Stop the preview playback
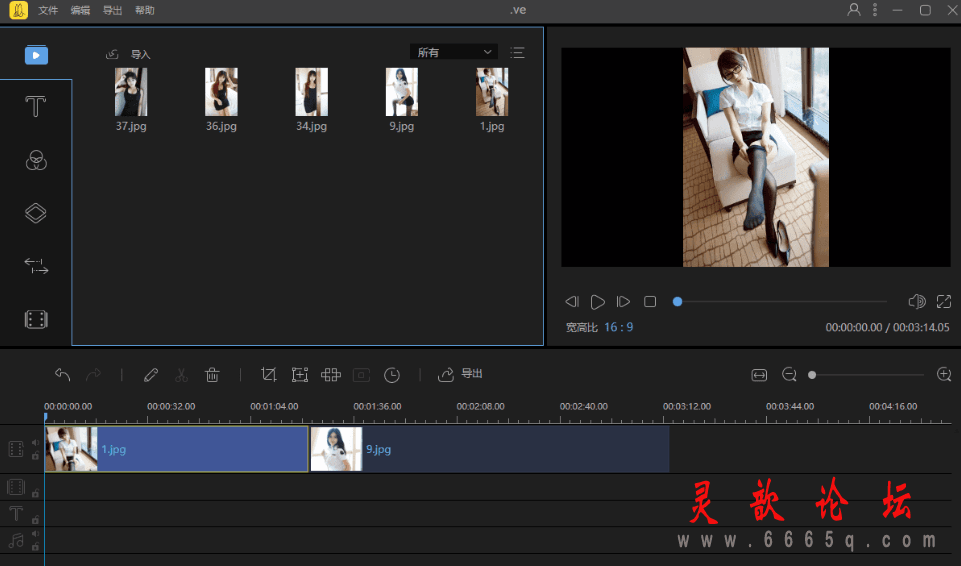 click(650, 301)
